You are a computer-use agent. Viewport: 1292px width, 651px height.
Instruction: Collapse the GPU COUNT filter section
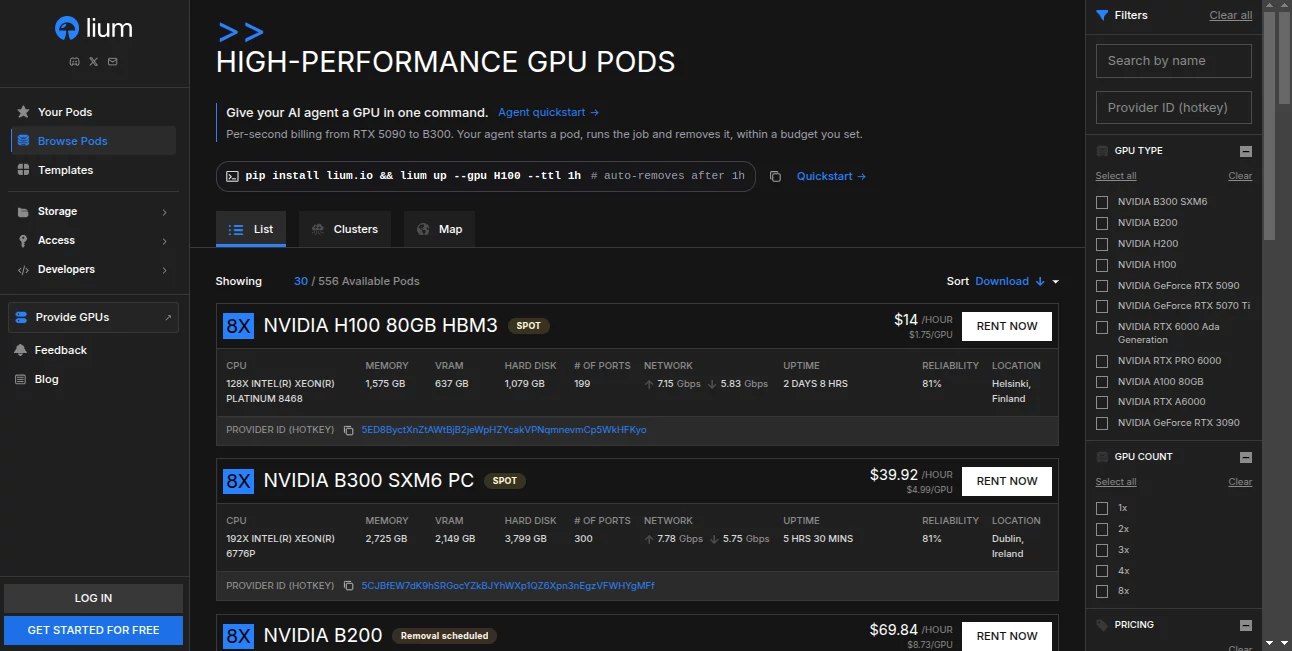[x=1246, y=457]
